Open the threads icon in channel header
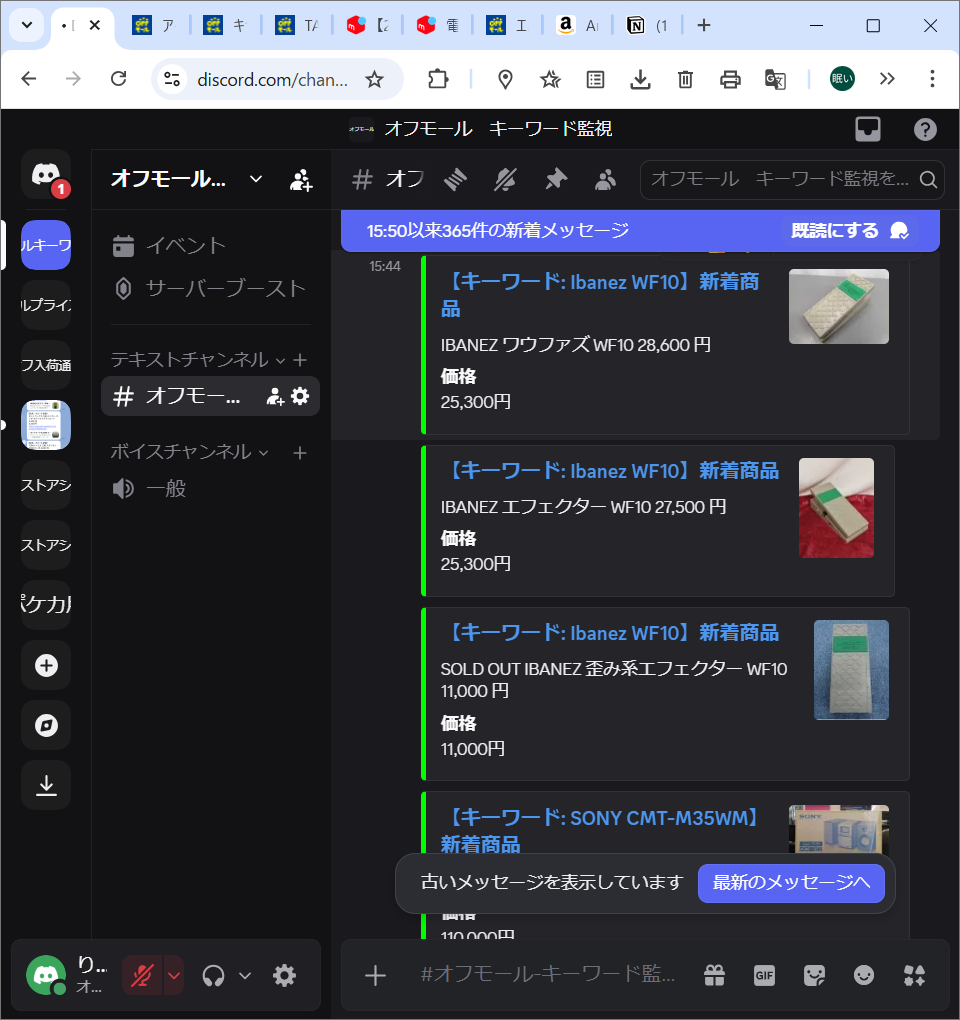 455,180
